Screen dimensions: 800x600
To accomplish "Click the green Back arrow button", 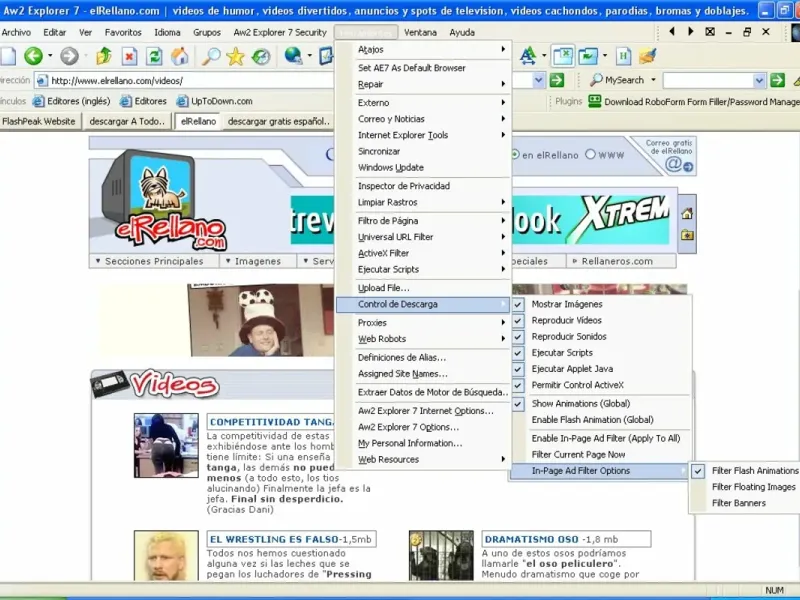I will 34,57.
